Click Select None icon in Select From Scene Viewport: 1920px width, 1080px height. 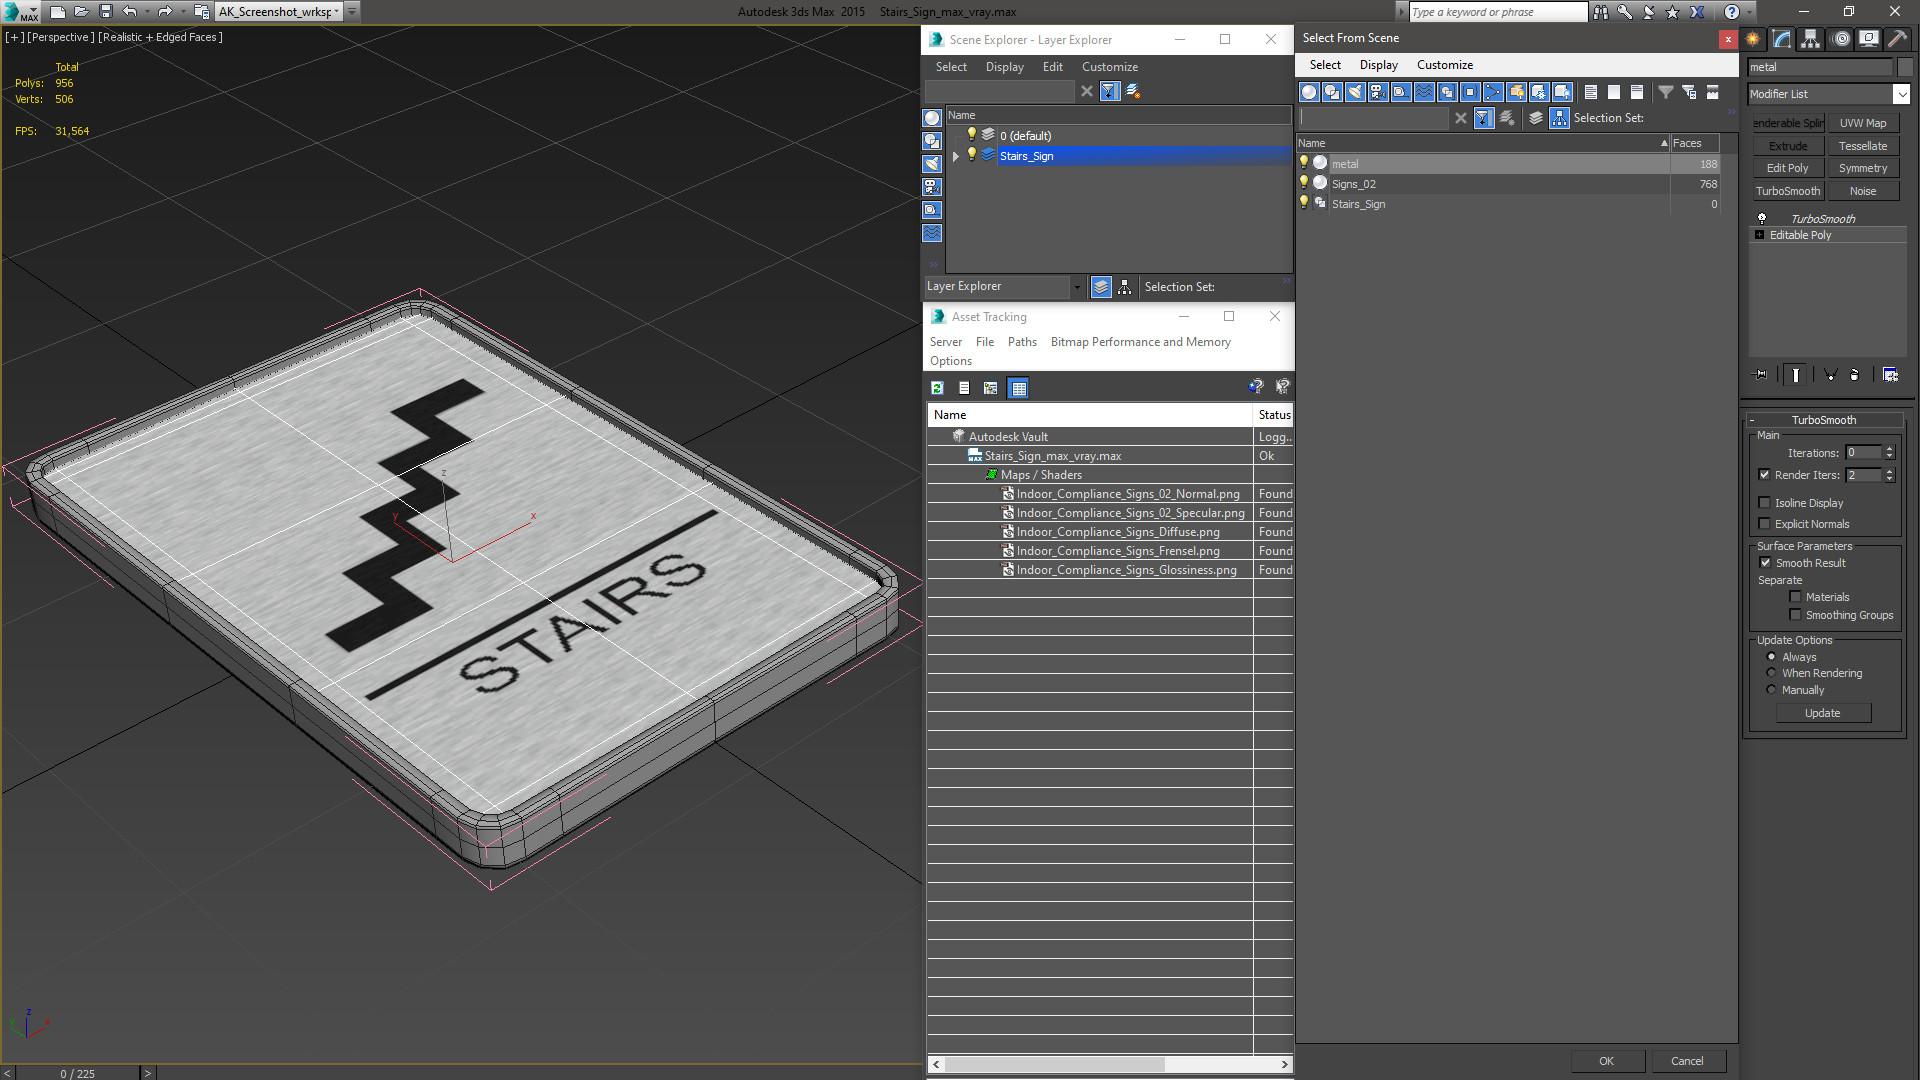(1614, 92)
